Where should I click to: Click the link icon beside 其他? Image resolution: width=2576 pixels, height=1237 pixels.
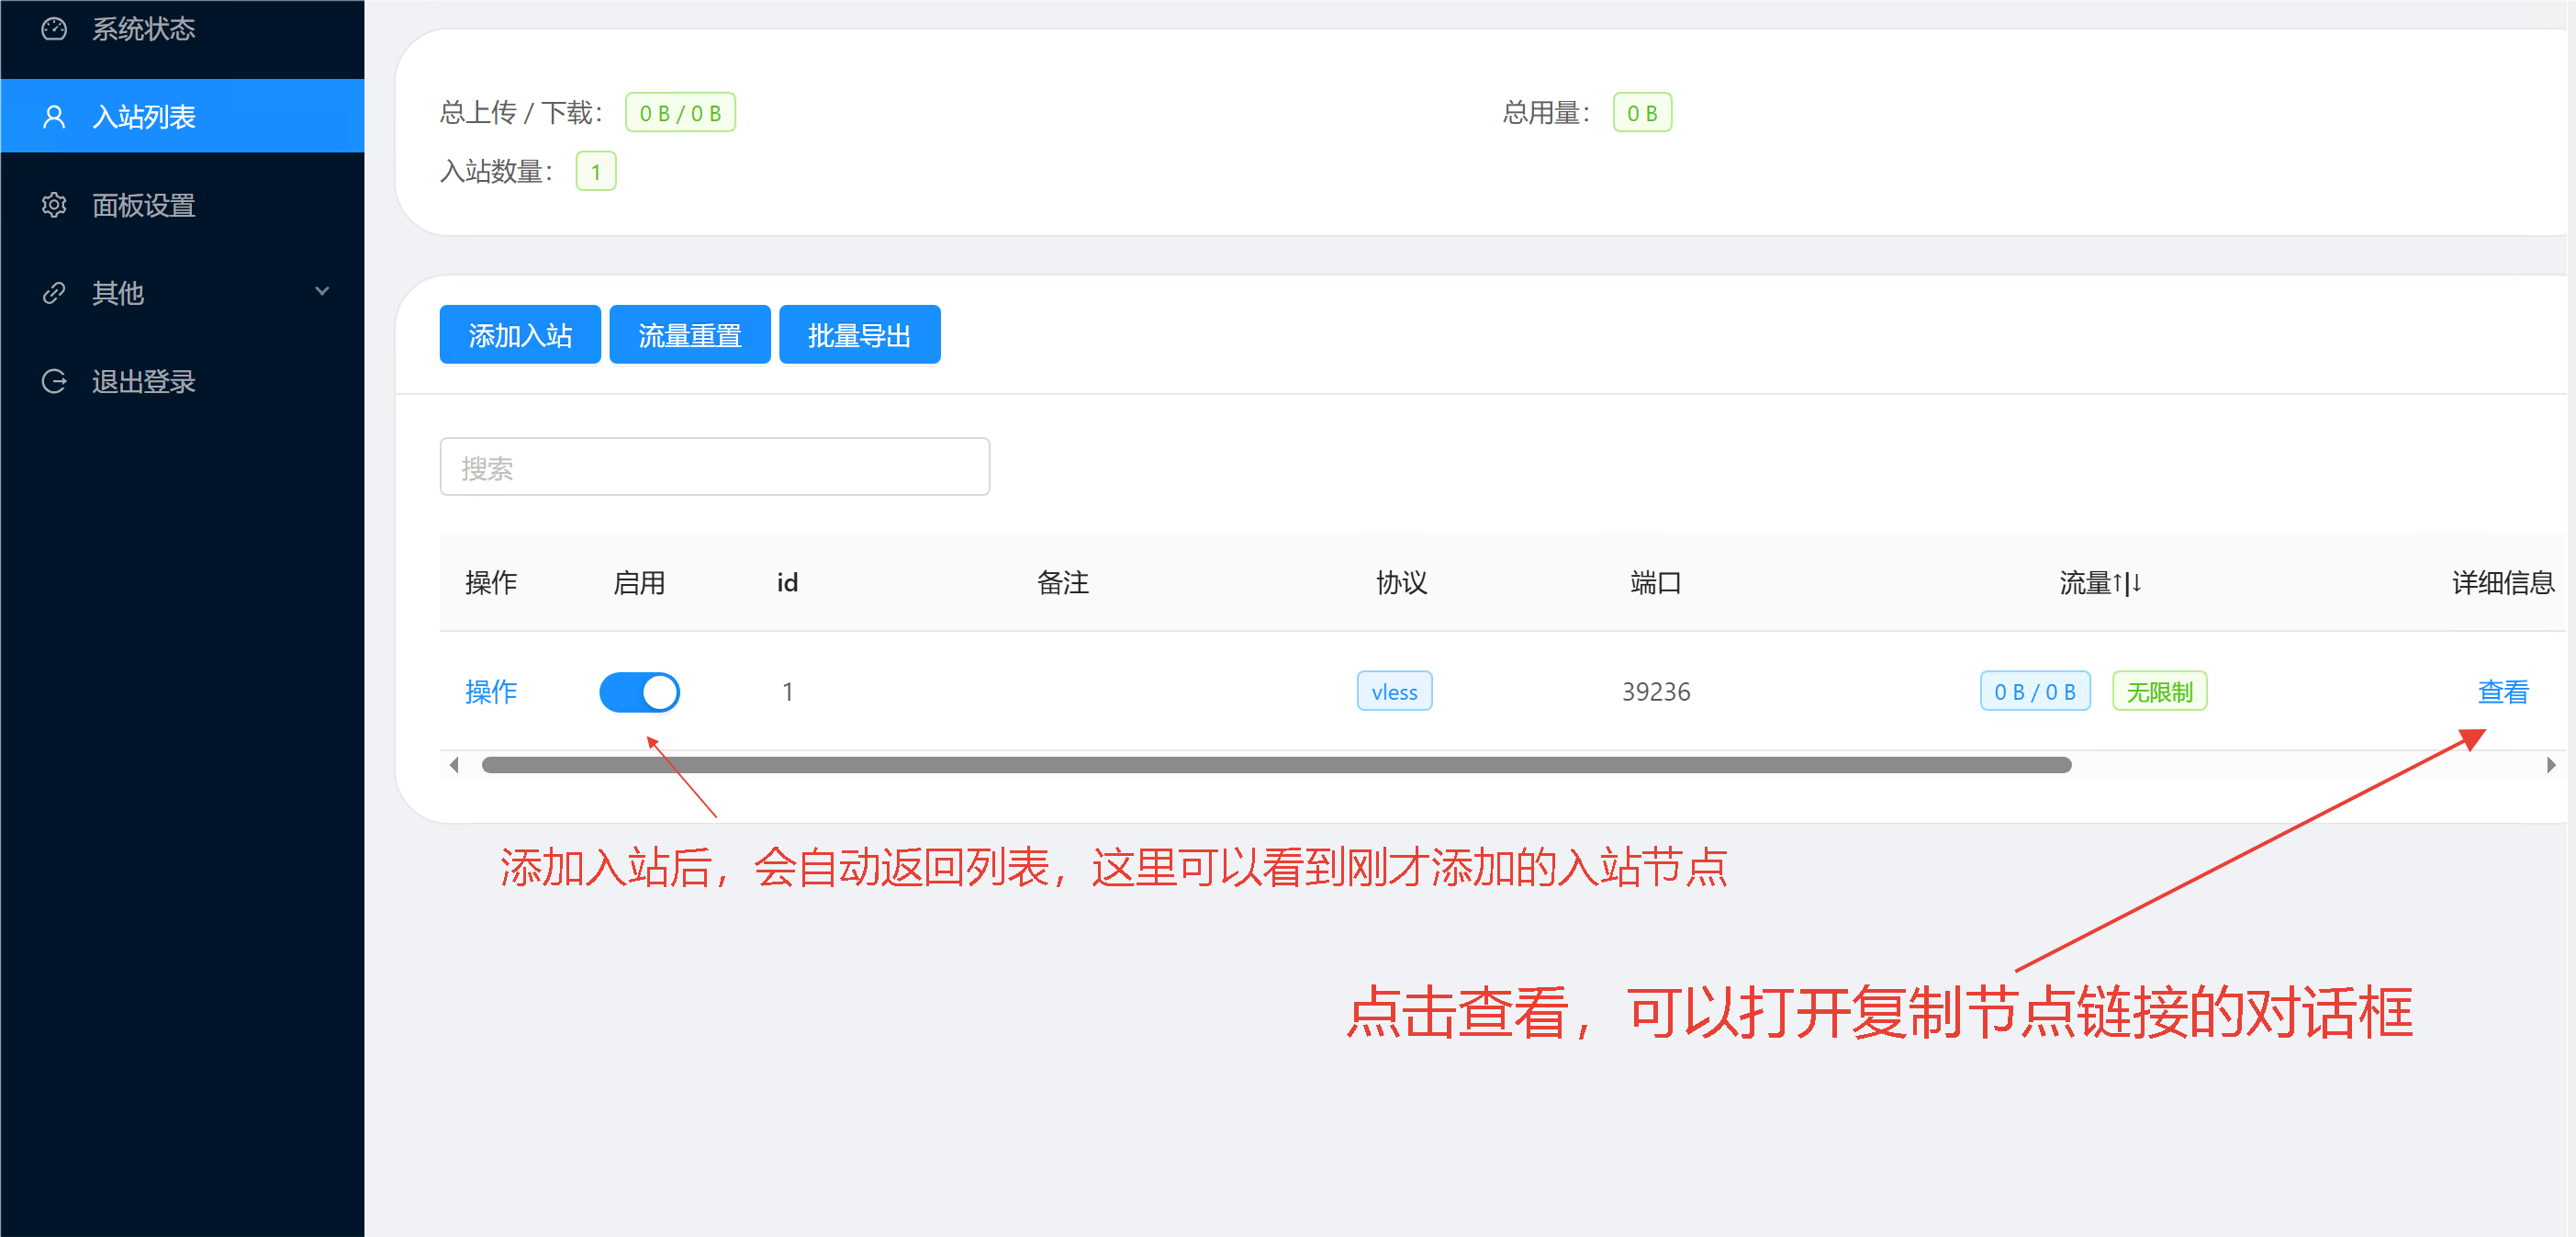click(54, 293)
